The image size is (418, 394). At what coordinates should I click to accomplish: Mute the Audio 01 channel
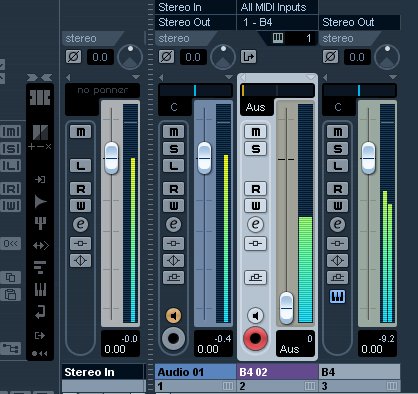173,132
